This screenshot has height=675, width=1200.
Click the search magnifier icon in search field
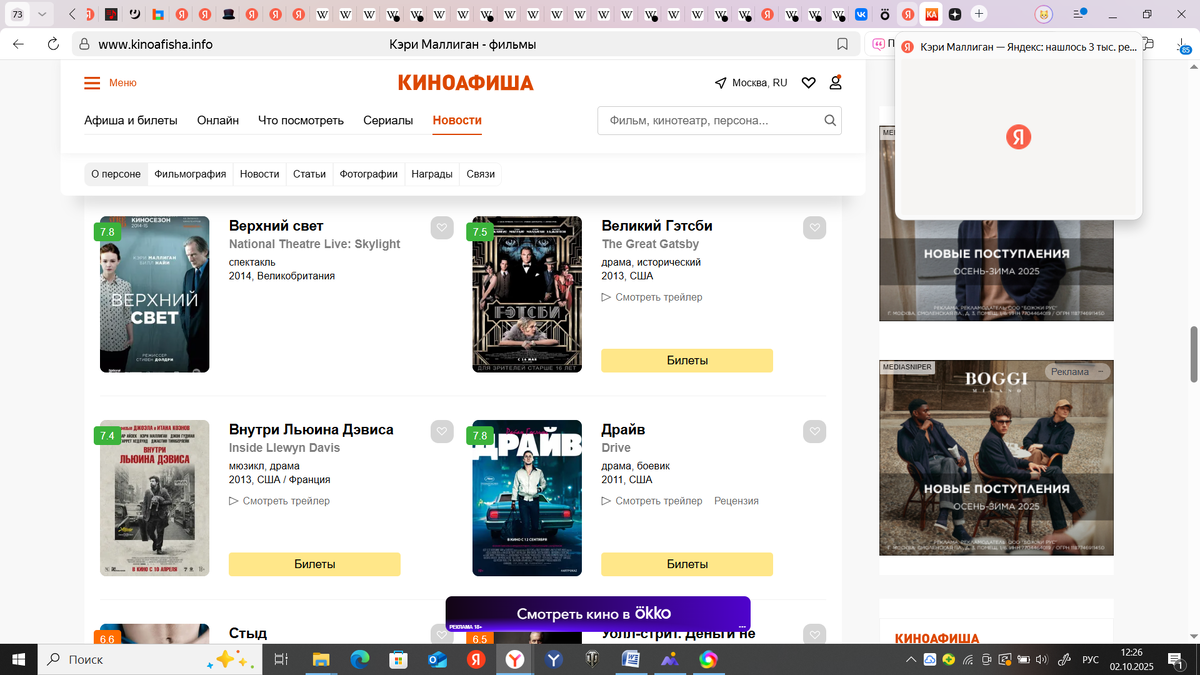[x=829, y=120]
